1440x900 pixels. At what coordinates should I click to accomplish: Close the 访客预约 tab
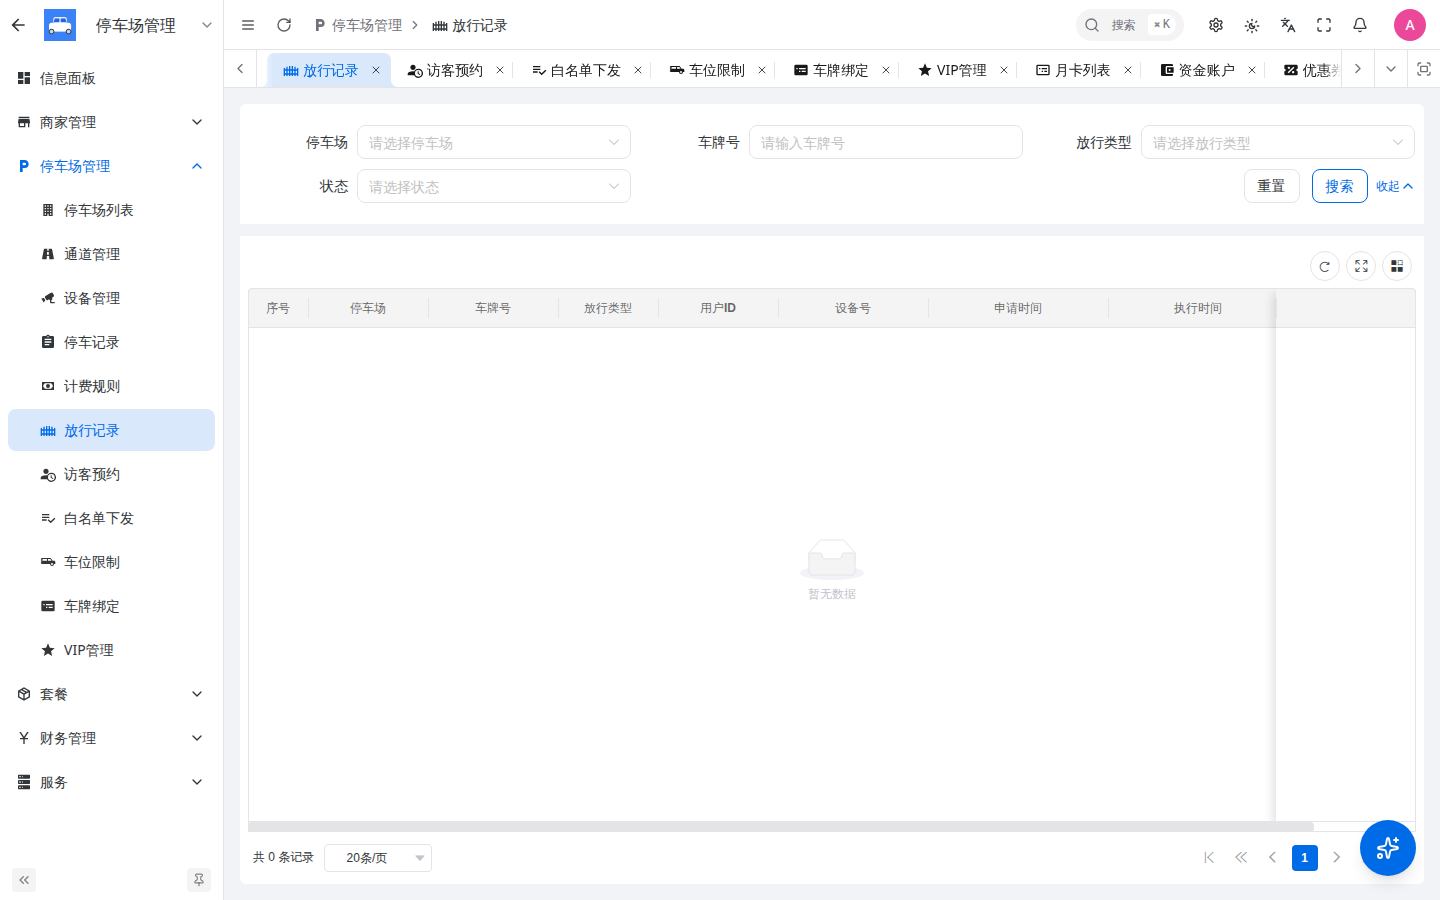tap(500, 70)
